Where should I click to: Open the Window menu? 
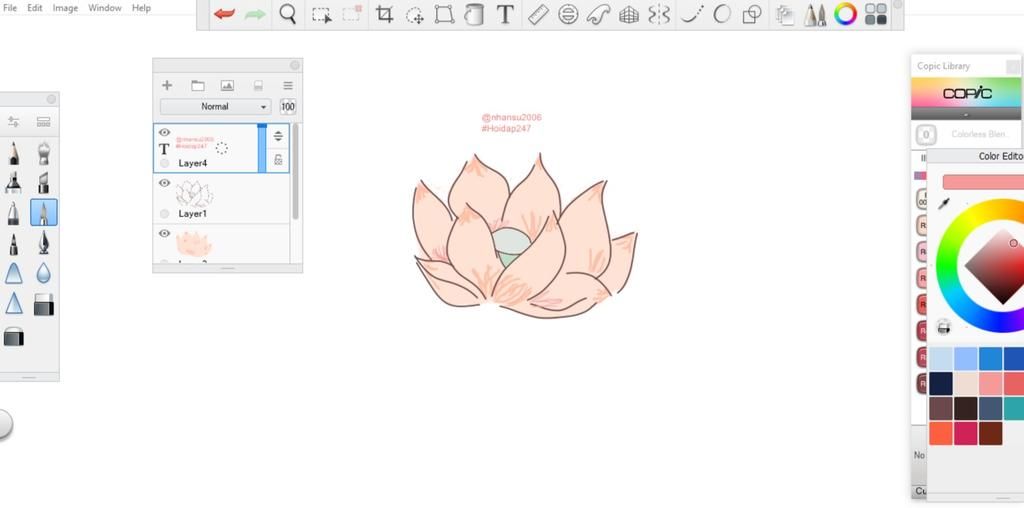click(x=104, y=8)
